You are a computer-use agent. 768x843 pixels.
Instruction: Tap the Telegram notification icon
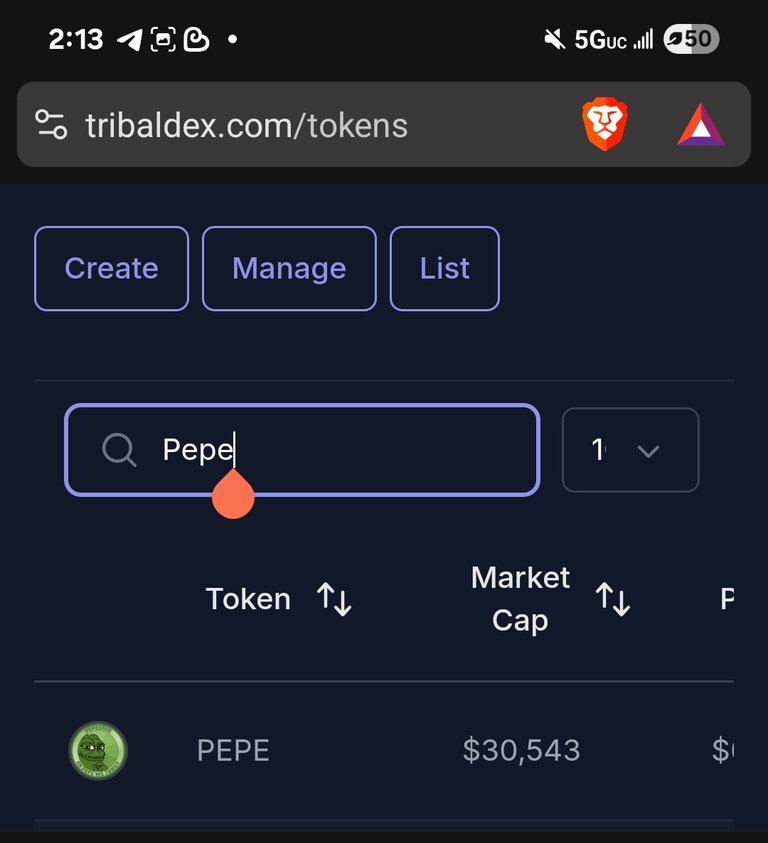130,40
